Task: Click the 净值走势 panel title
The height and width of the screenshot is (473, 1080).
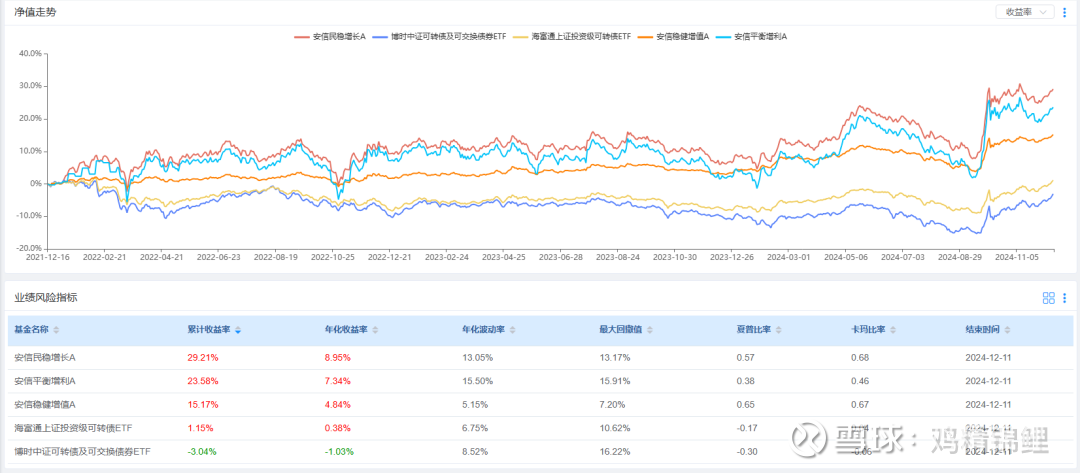Action: [35, 12]
